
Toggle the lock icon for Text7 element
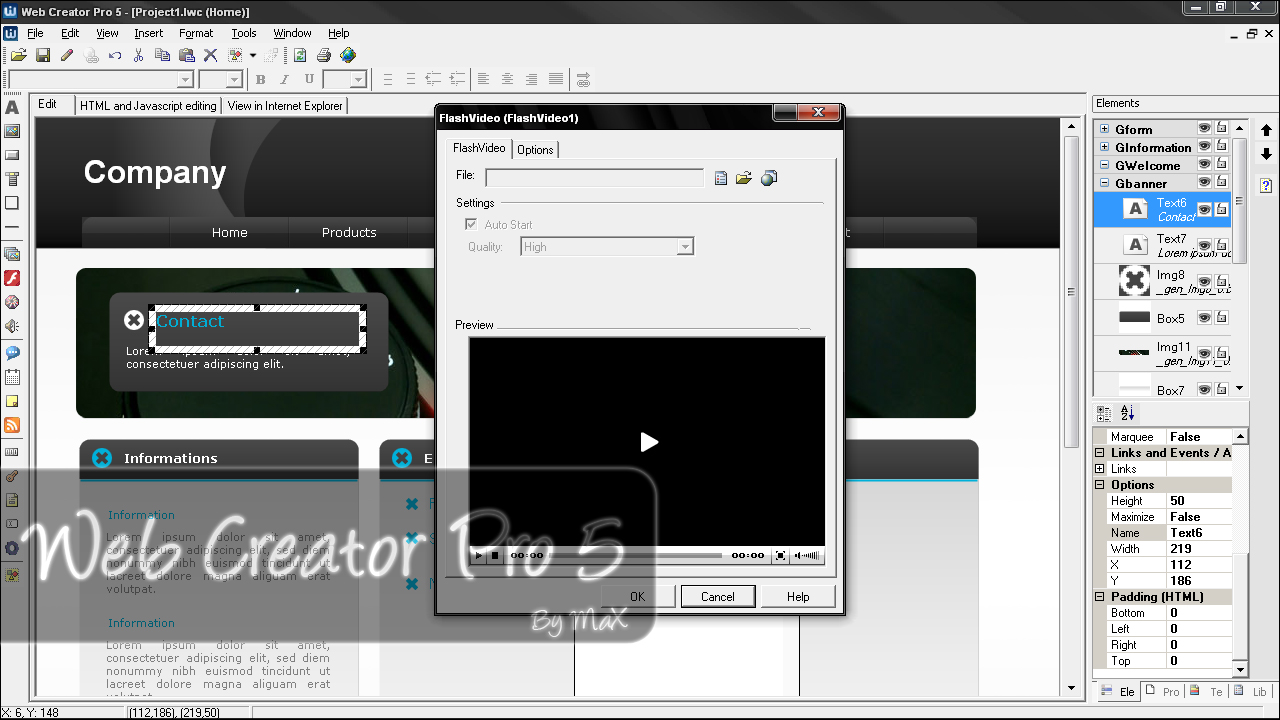click(1222, 245)
